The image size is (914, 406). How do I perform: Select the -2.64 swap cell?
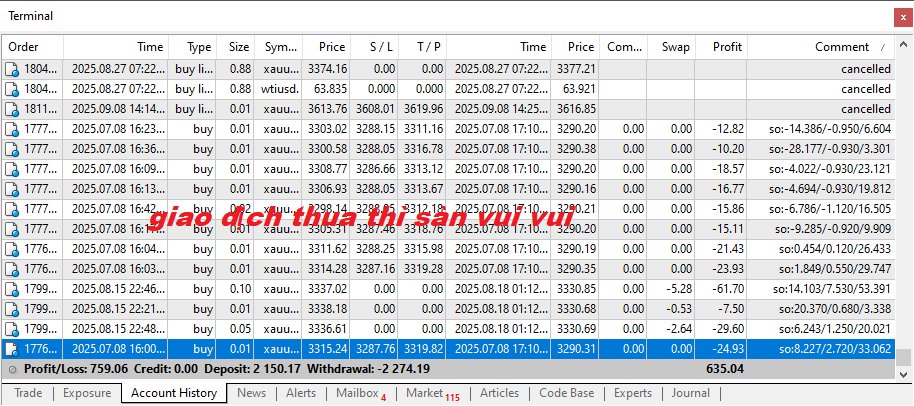[x=671, y=329]
